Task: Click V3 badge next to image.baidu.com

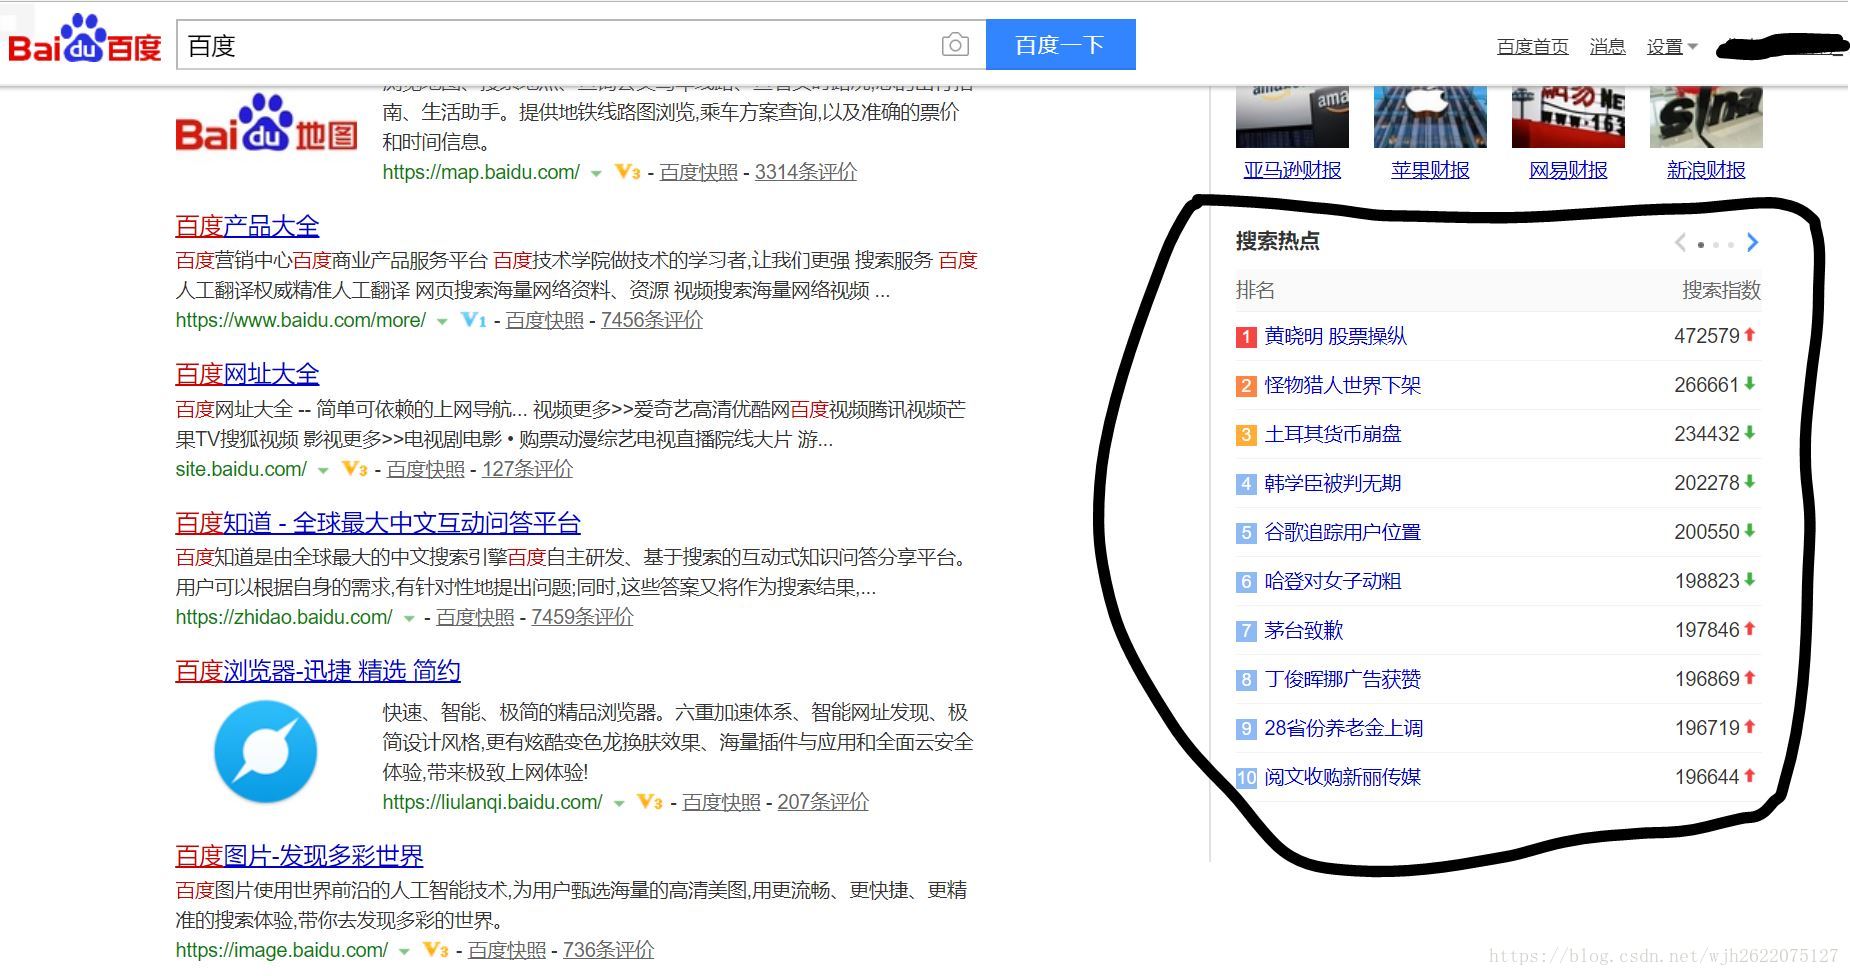Action: 435,950
